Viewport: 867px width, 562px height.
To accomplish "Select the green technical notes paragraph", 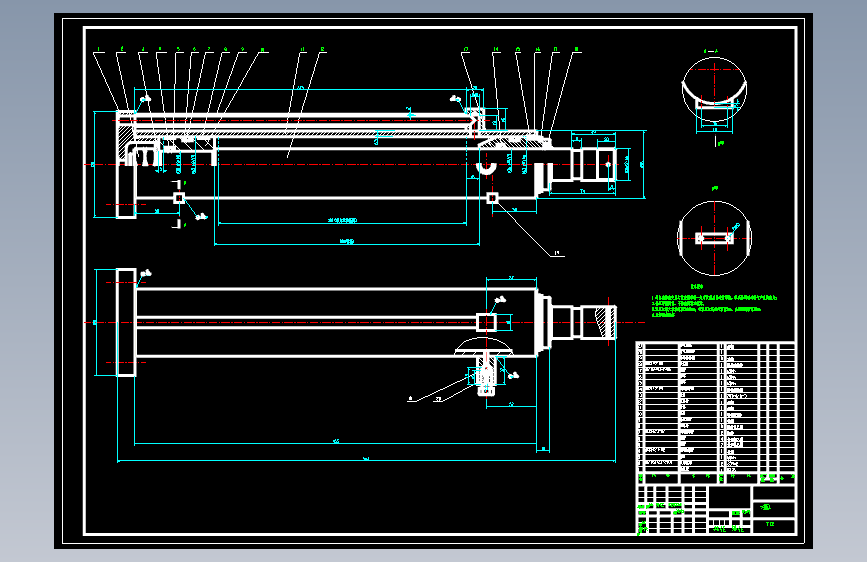I will click(x=714, y=306).
